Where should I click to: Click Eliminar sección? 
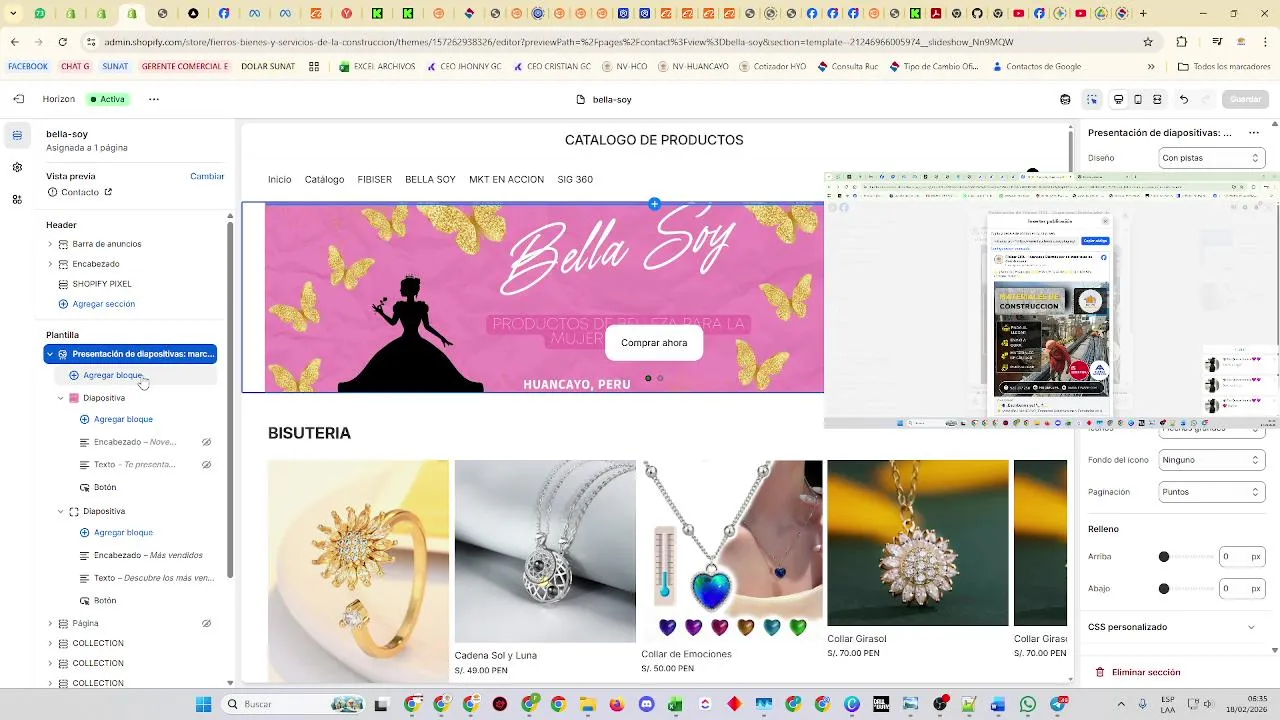[x=1146, y=673]
